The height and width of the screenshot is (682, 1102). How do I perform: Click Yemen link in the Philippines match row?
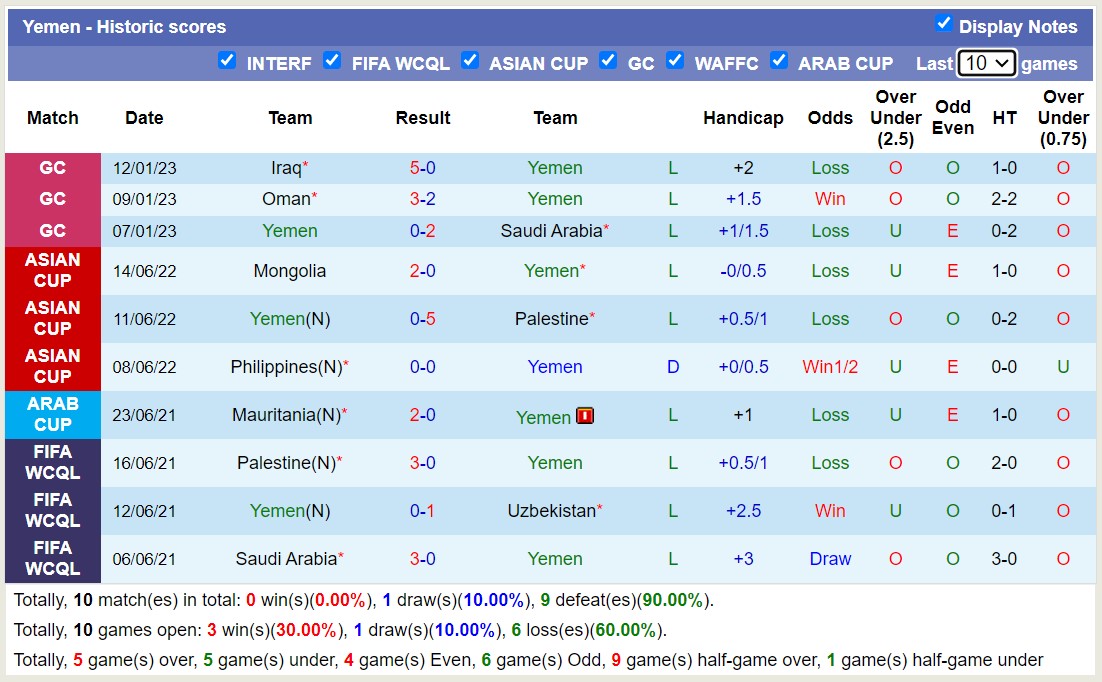click(555, 367)
